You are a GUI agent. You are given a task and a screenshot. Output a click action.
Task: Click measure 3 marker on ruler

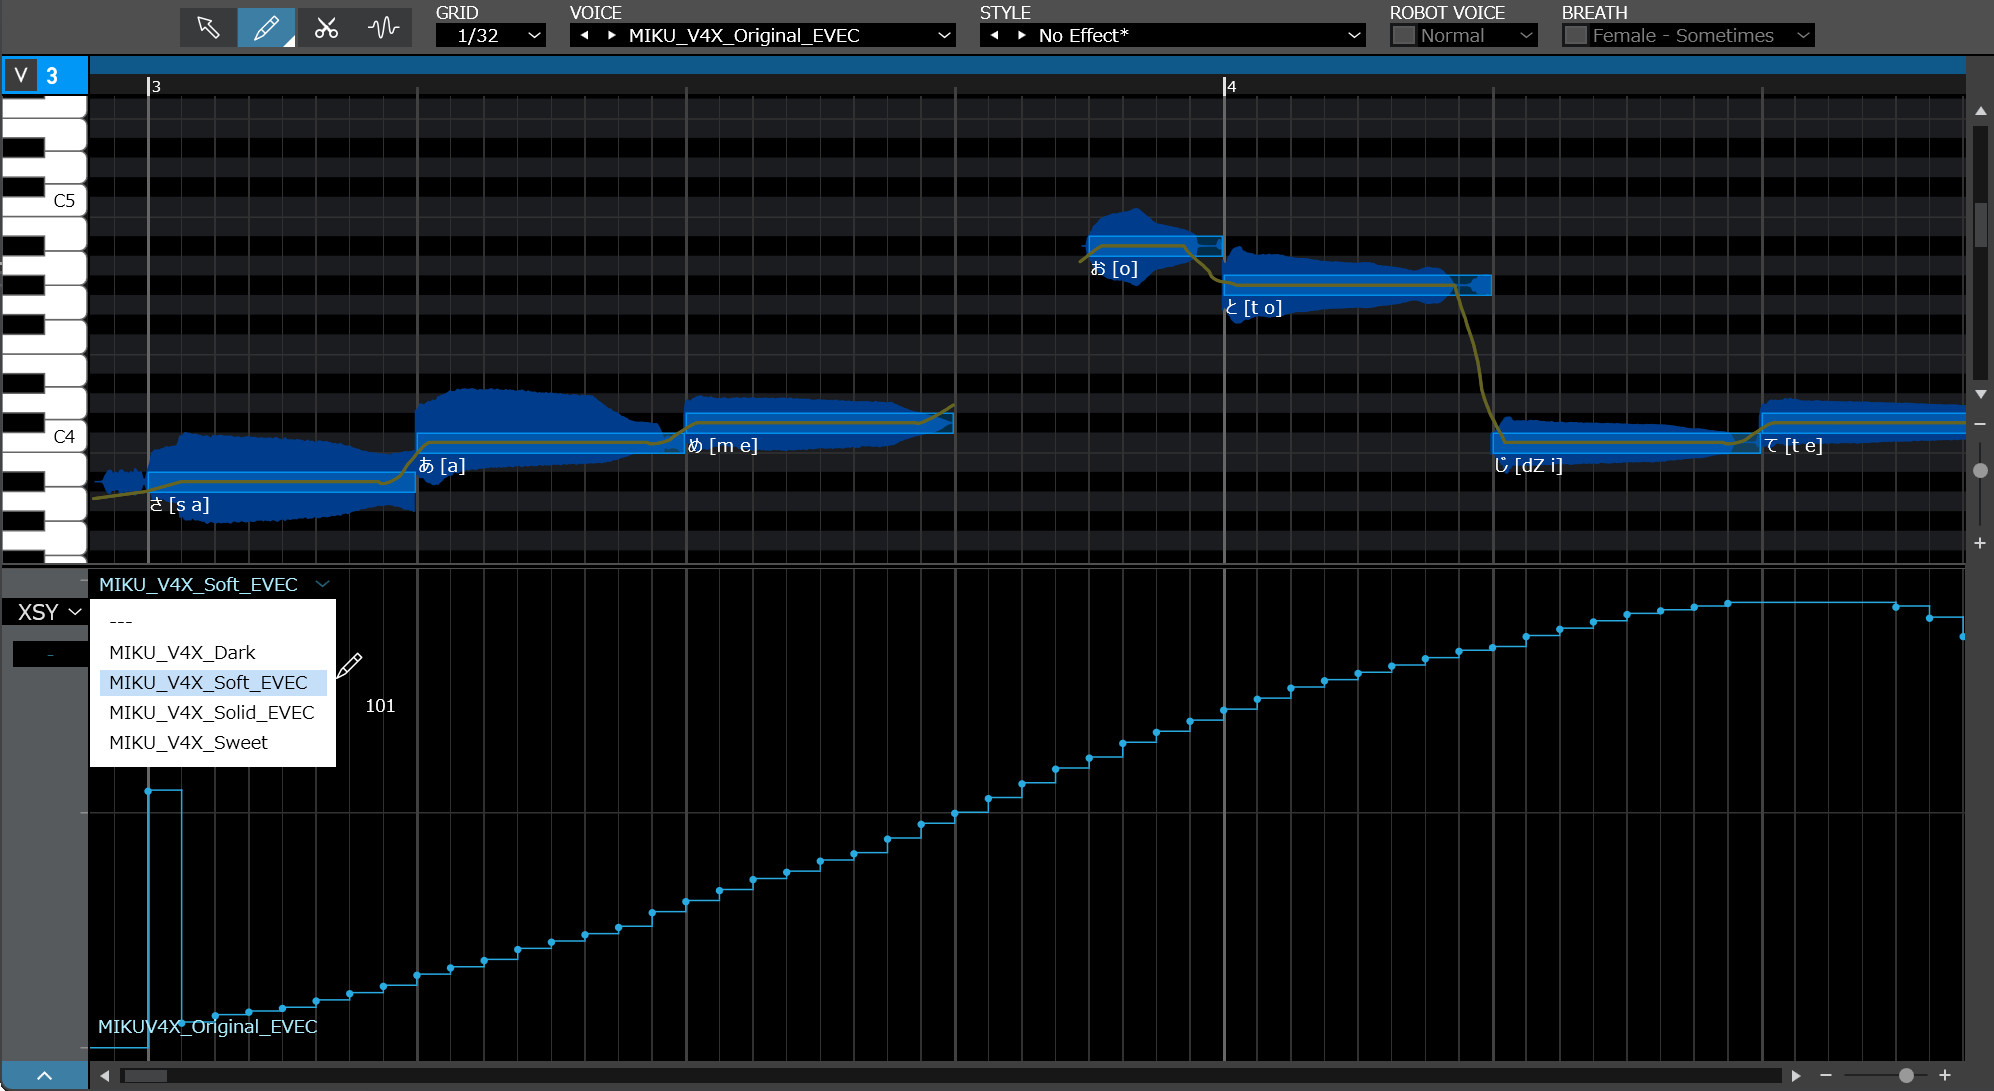click(154, 86)
